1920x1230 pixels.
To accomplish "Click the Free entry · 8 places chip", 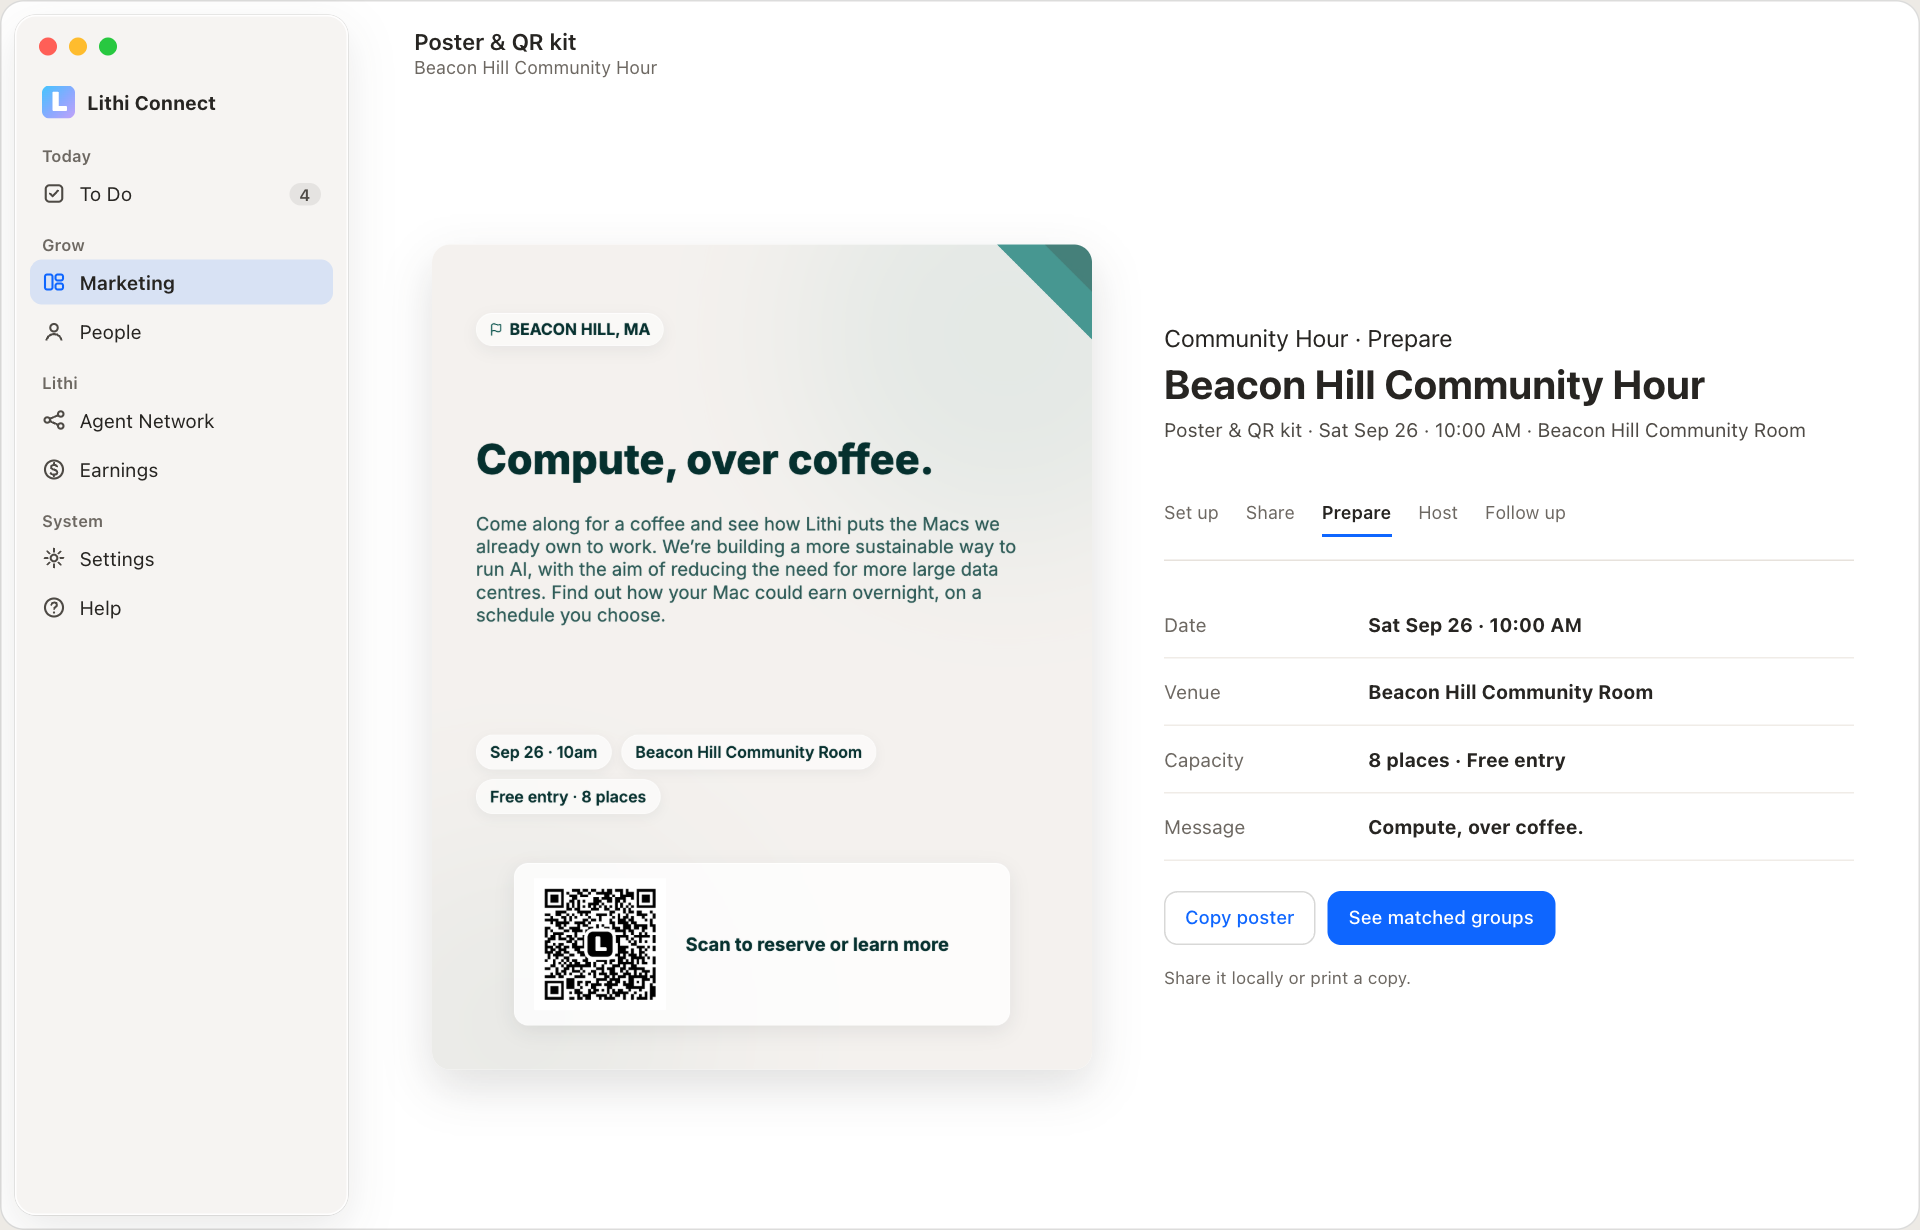I will tap(568, 797).
